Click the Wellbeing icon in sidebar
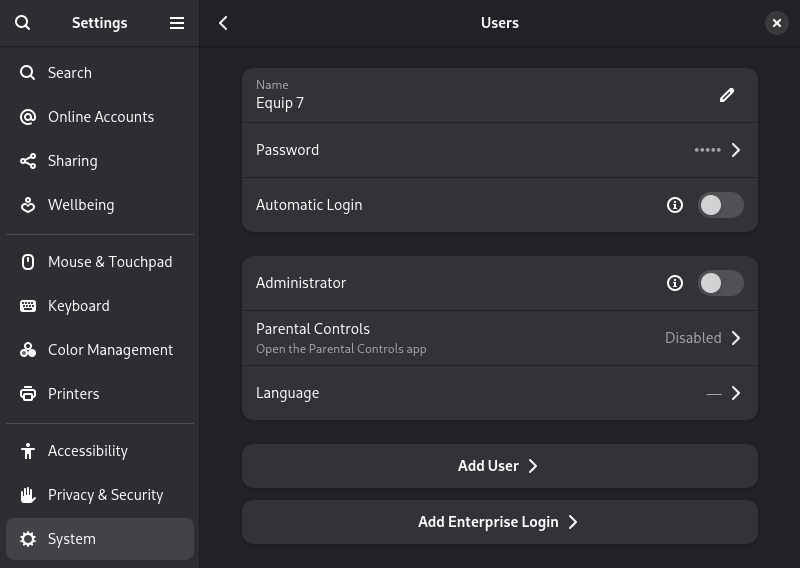Viewport: 800px width, 568px height. [28, 205]
